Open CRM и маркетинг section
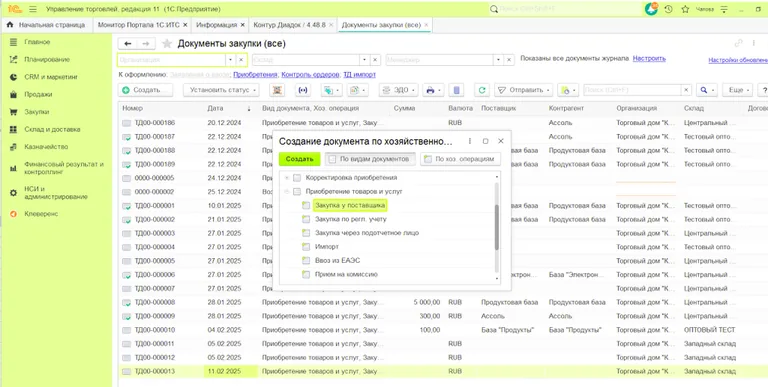768x387 pixels. pos(51,77)
